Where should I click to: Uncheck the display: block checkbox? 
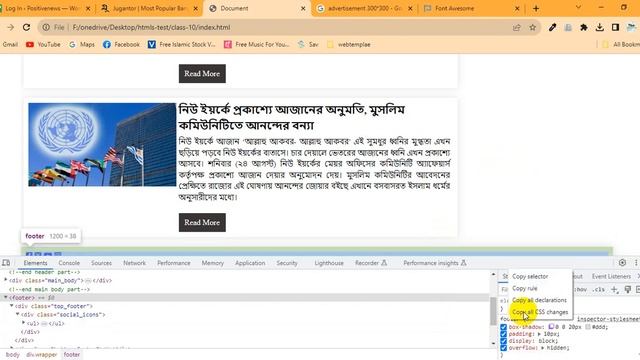click(x=503, y=341)
